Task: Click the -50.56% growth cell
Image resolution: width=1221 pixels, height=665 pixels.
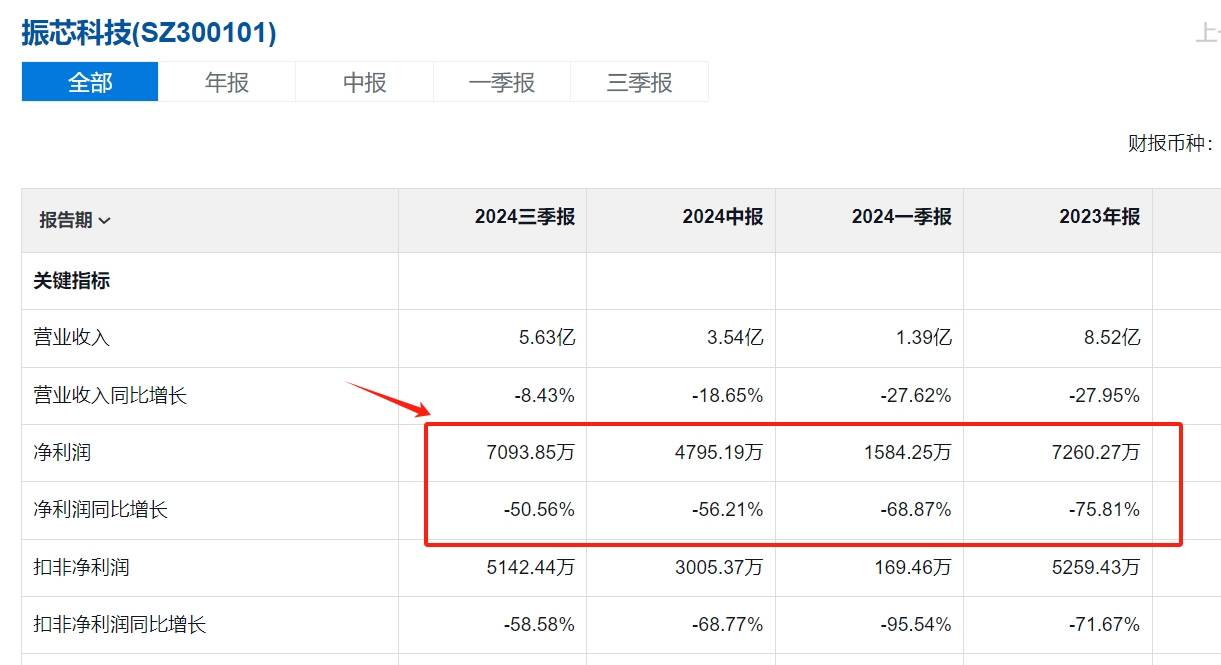Action: (539, 510)
